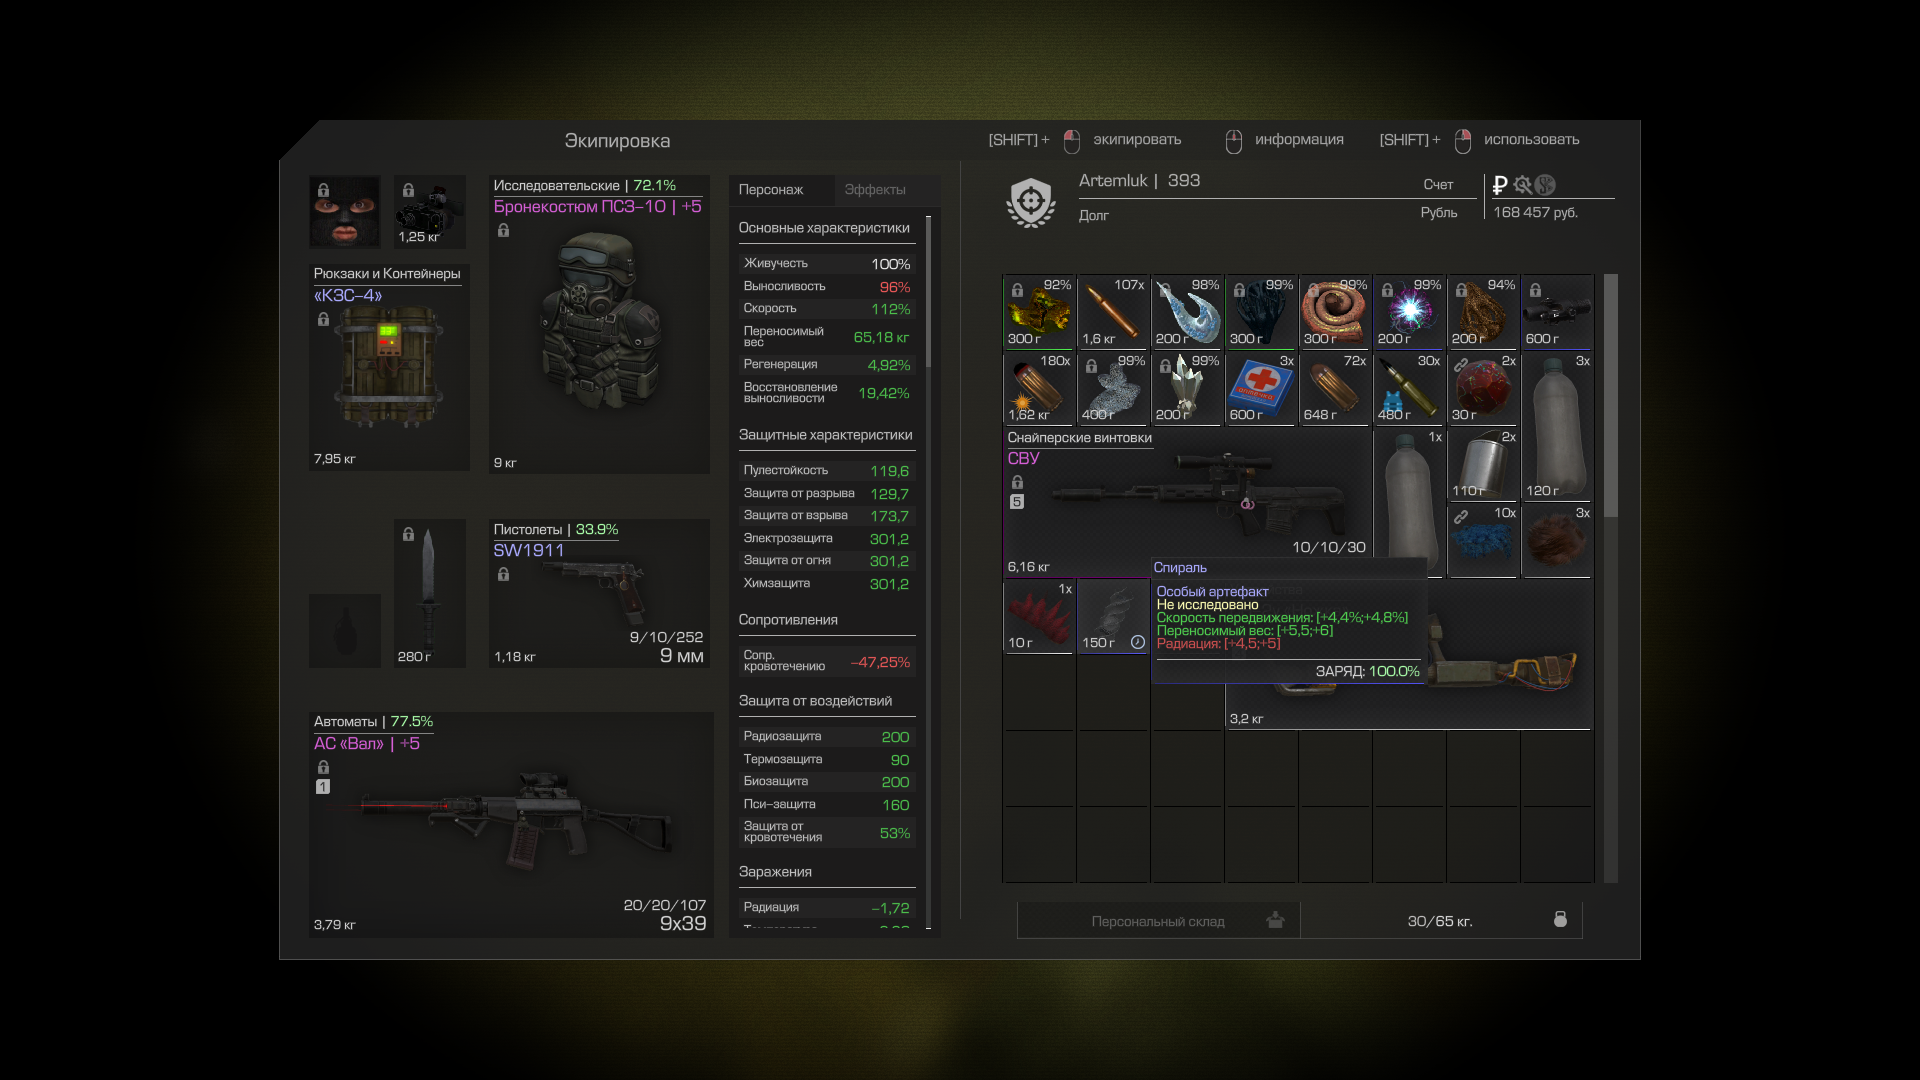
Task: Select the 2x tin can weighing 110 г
Action: pos(1483,464)
